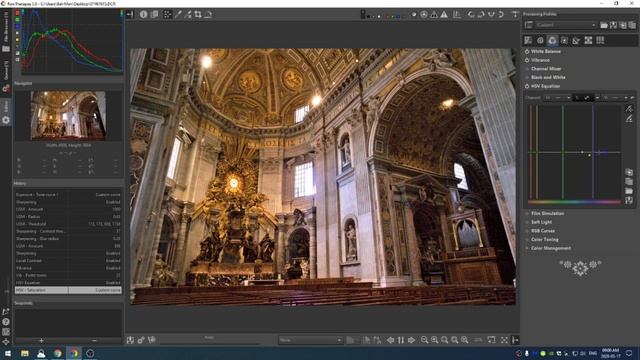Copy processing profile to clipboard icon
This screenshot has height=360, width=640.
(623, 25)
